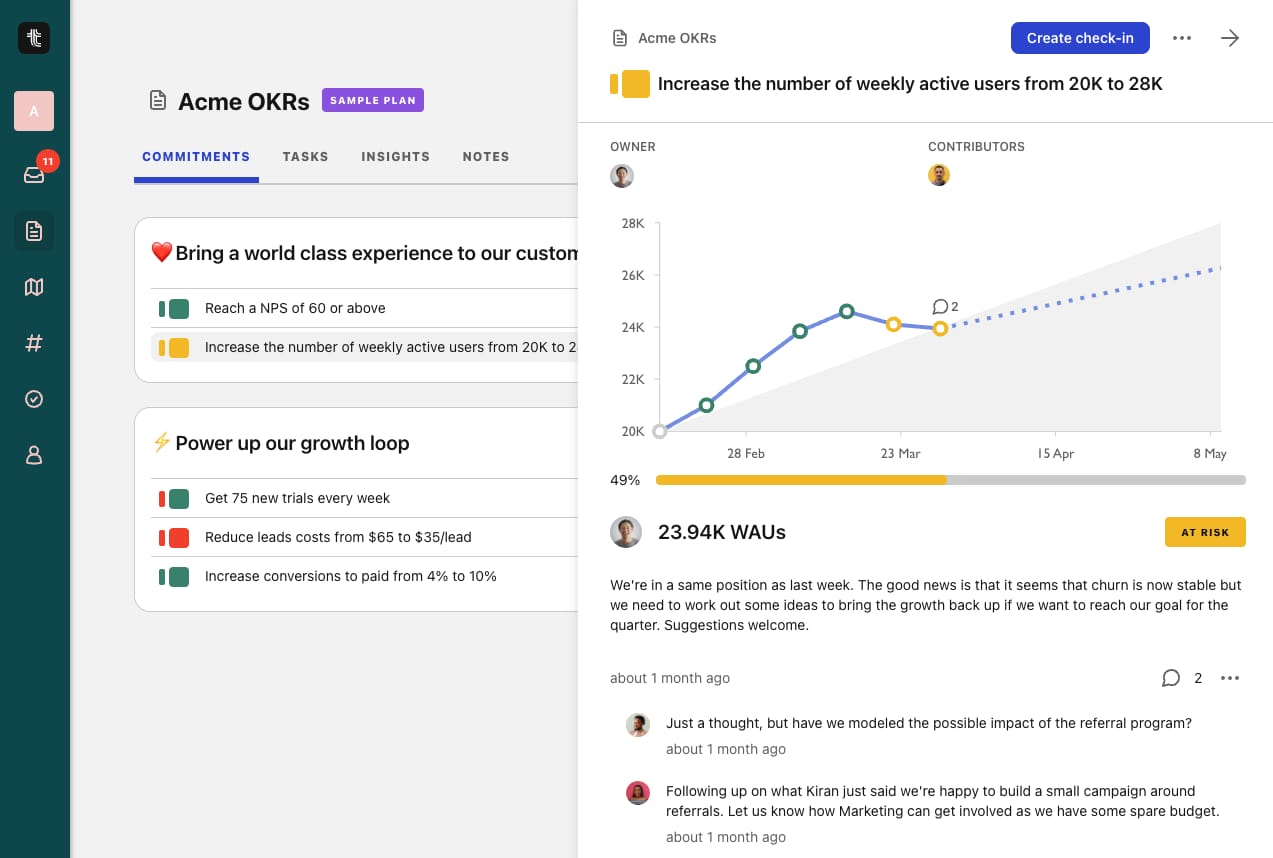
Task: Close the panel with the arrow icon
Action: pyautogui.click(x=1230, y=38)
